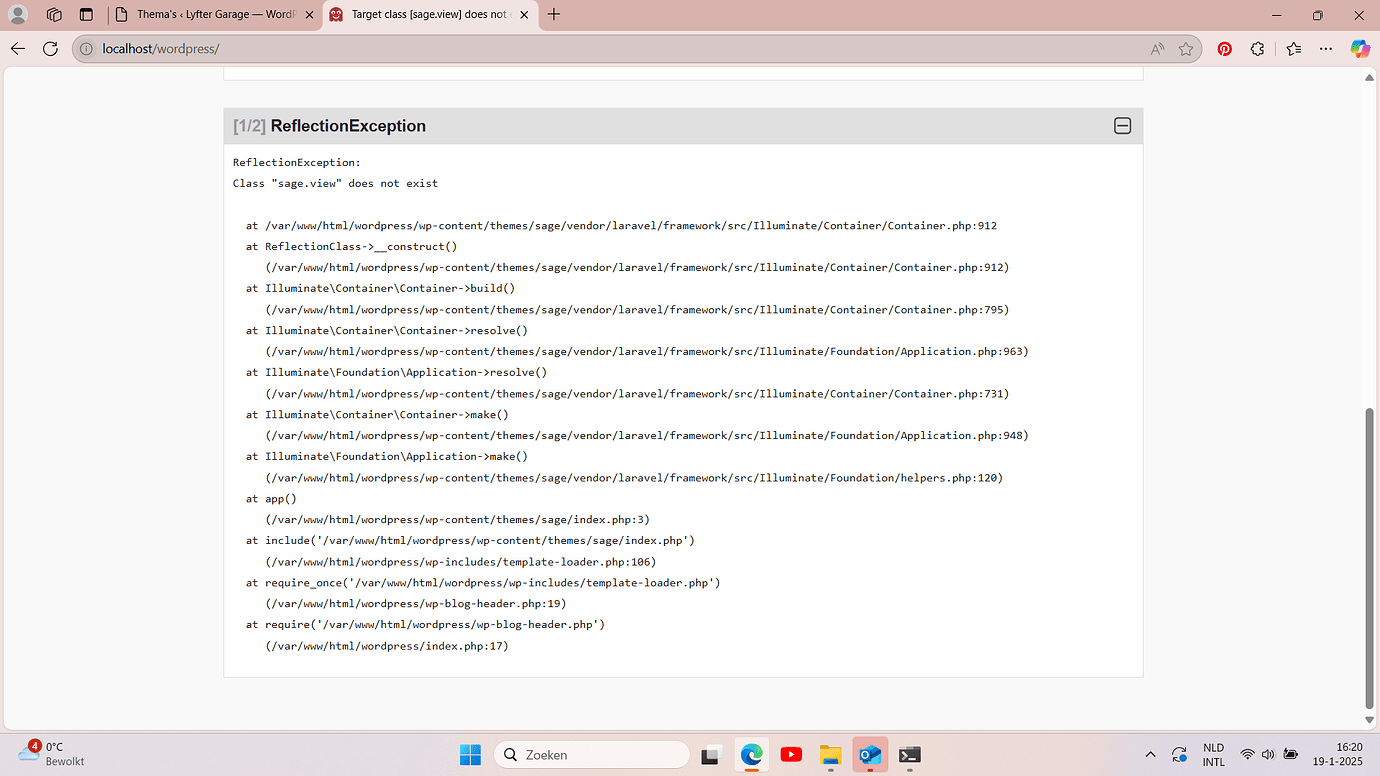
Task: Click the Edge profile avatar icon
Action: 18,15
